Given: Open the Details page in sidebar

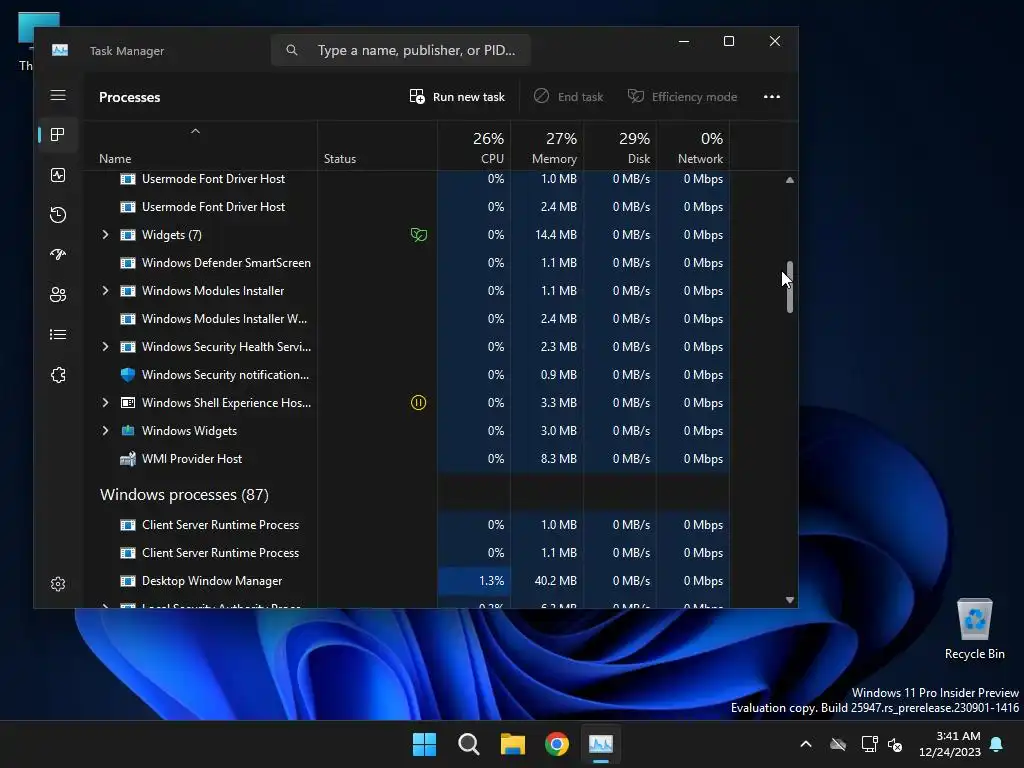Looking at the screenshot, I should click(x=58, y=334).
